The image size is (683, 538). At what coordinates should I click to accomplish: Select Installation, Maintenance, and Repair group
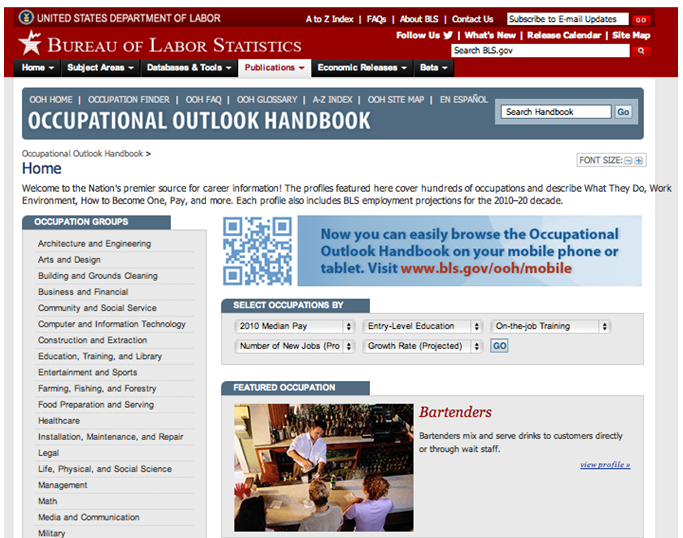[x=111, y=437]
